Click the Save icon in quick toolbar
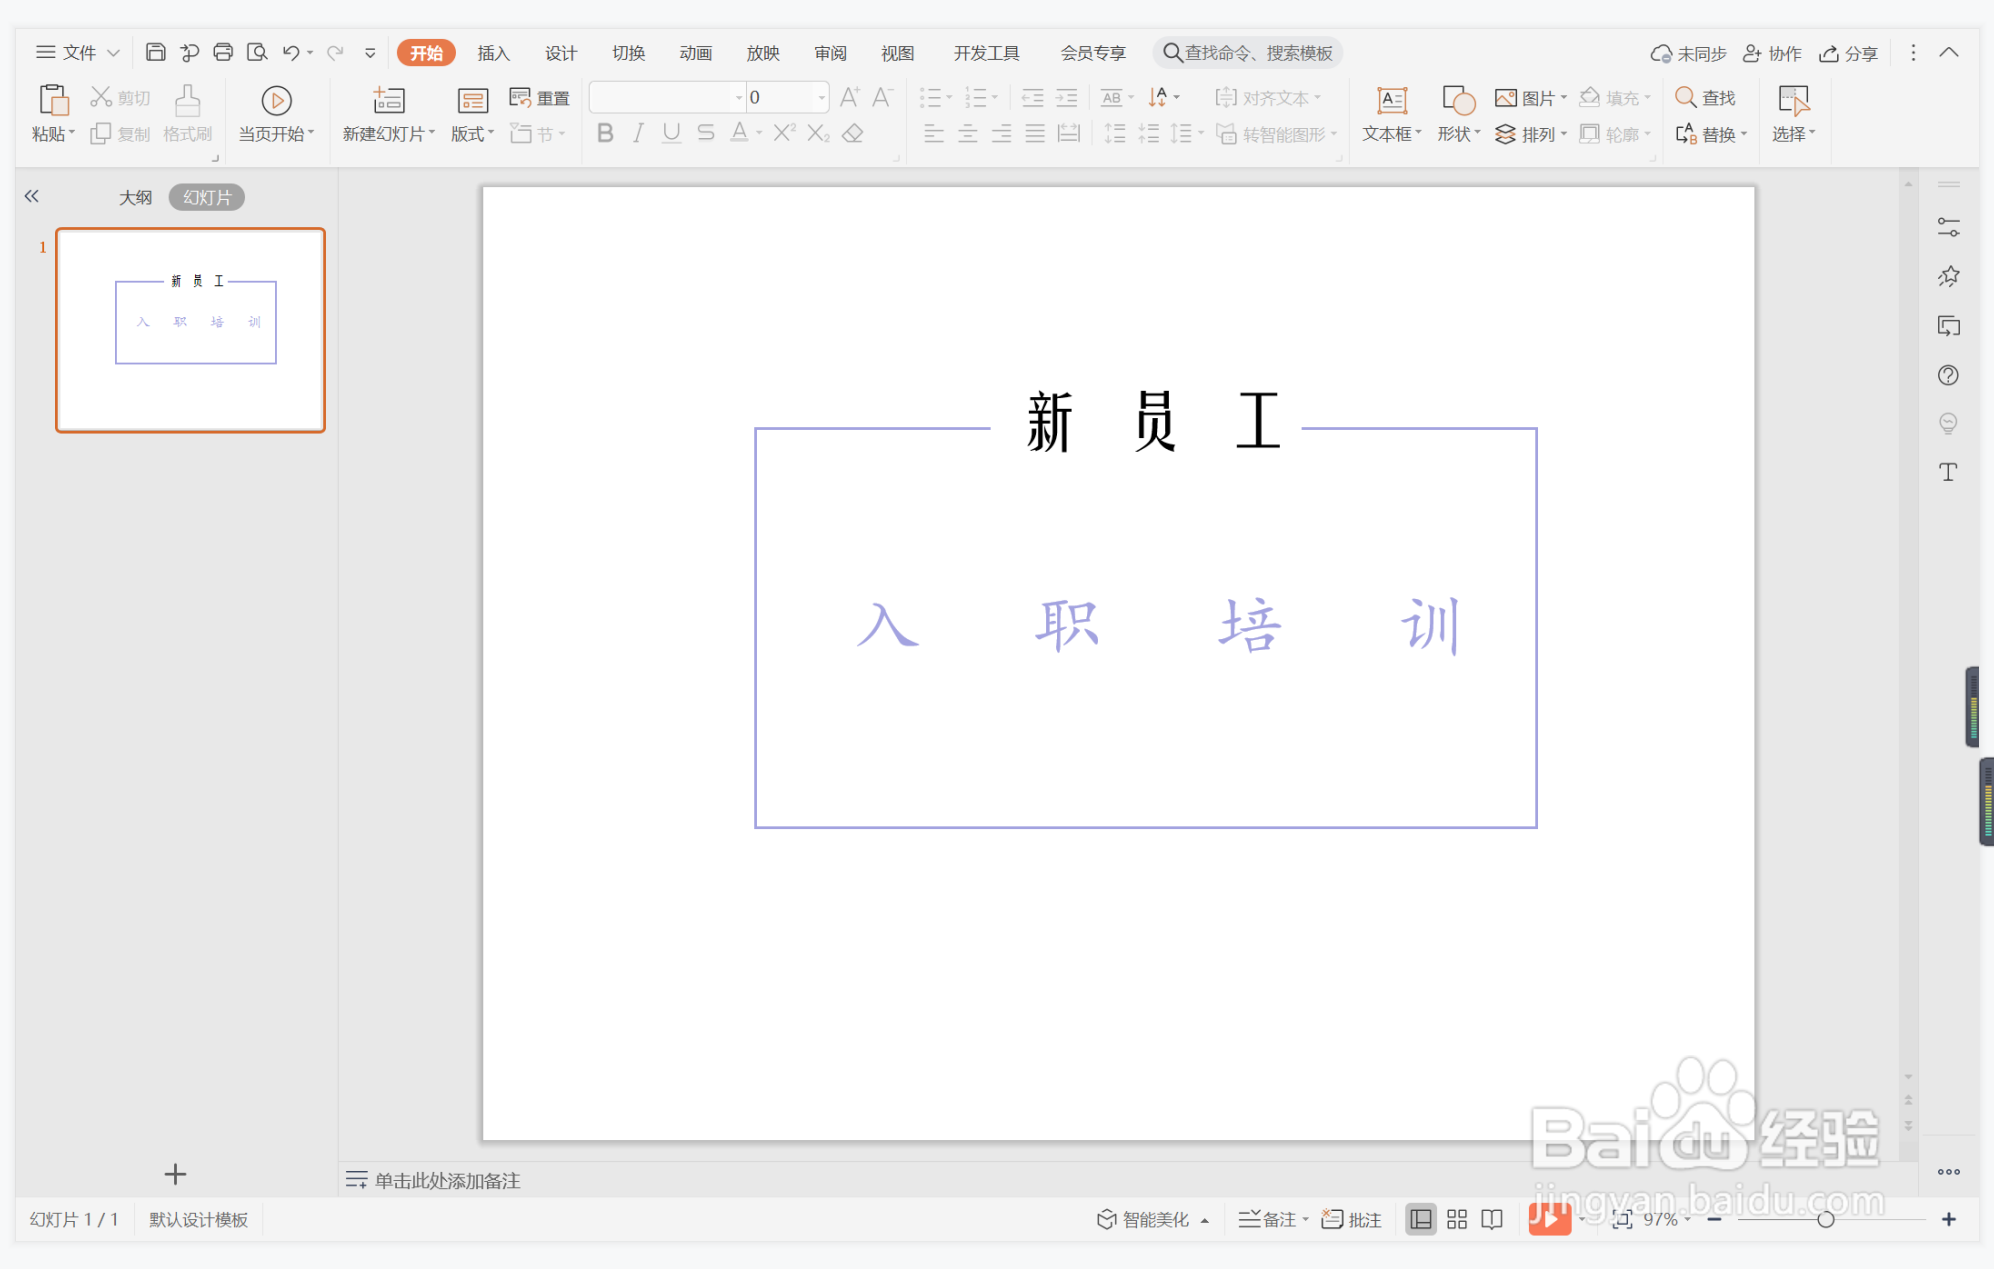The height and width of the screenshot is (1269, 1994). pos(155,52)
